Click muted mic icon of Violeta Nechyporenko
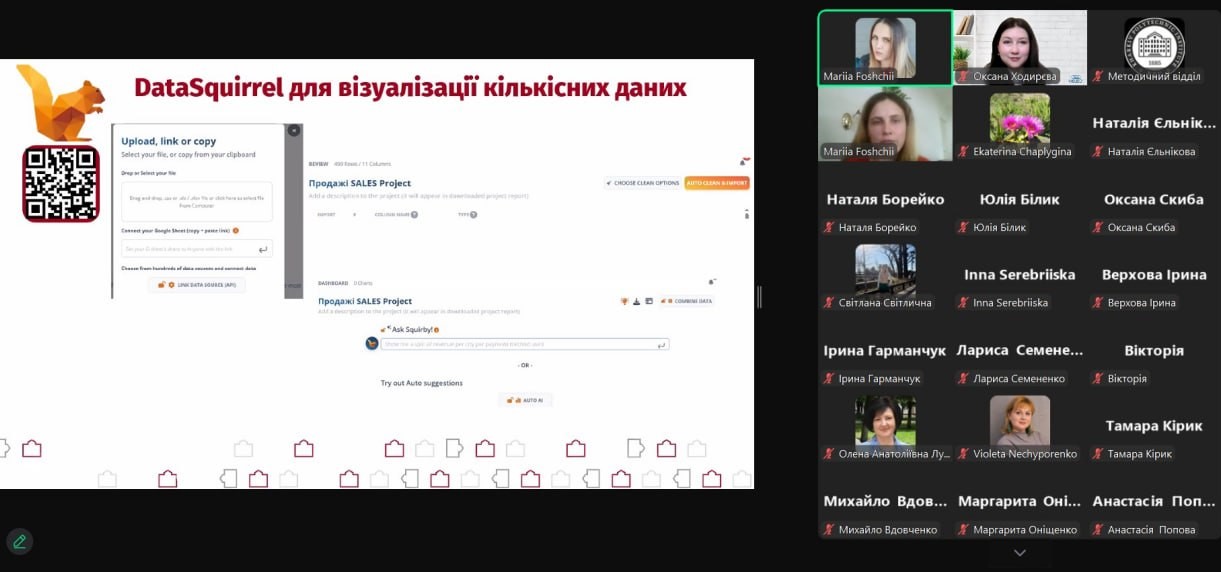This screenshot has height=572, width=1221. pos(964,454)
